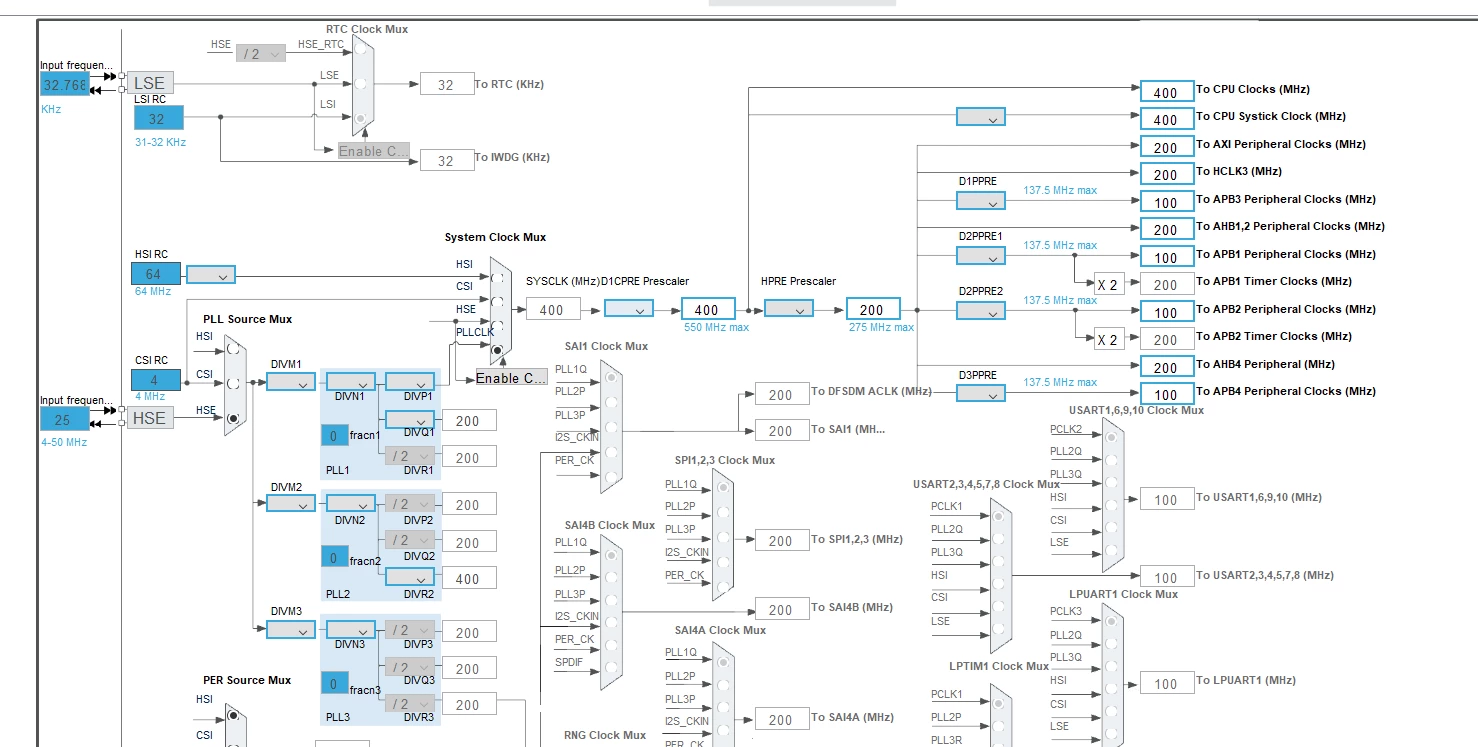Screen dimensions: 1478x747
Task: Choose CSI in PLL Source Mux
Action: [x=233, y=383]
